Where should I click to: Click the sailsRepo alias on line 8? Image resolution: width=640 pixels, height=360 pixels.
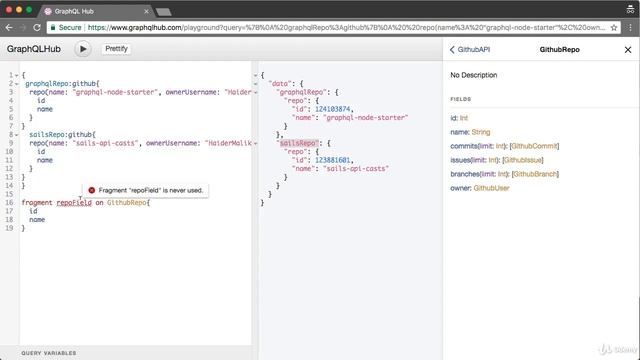pyautogui.click(x=47, y=134)
